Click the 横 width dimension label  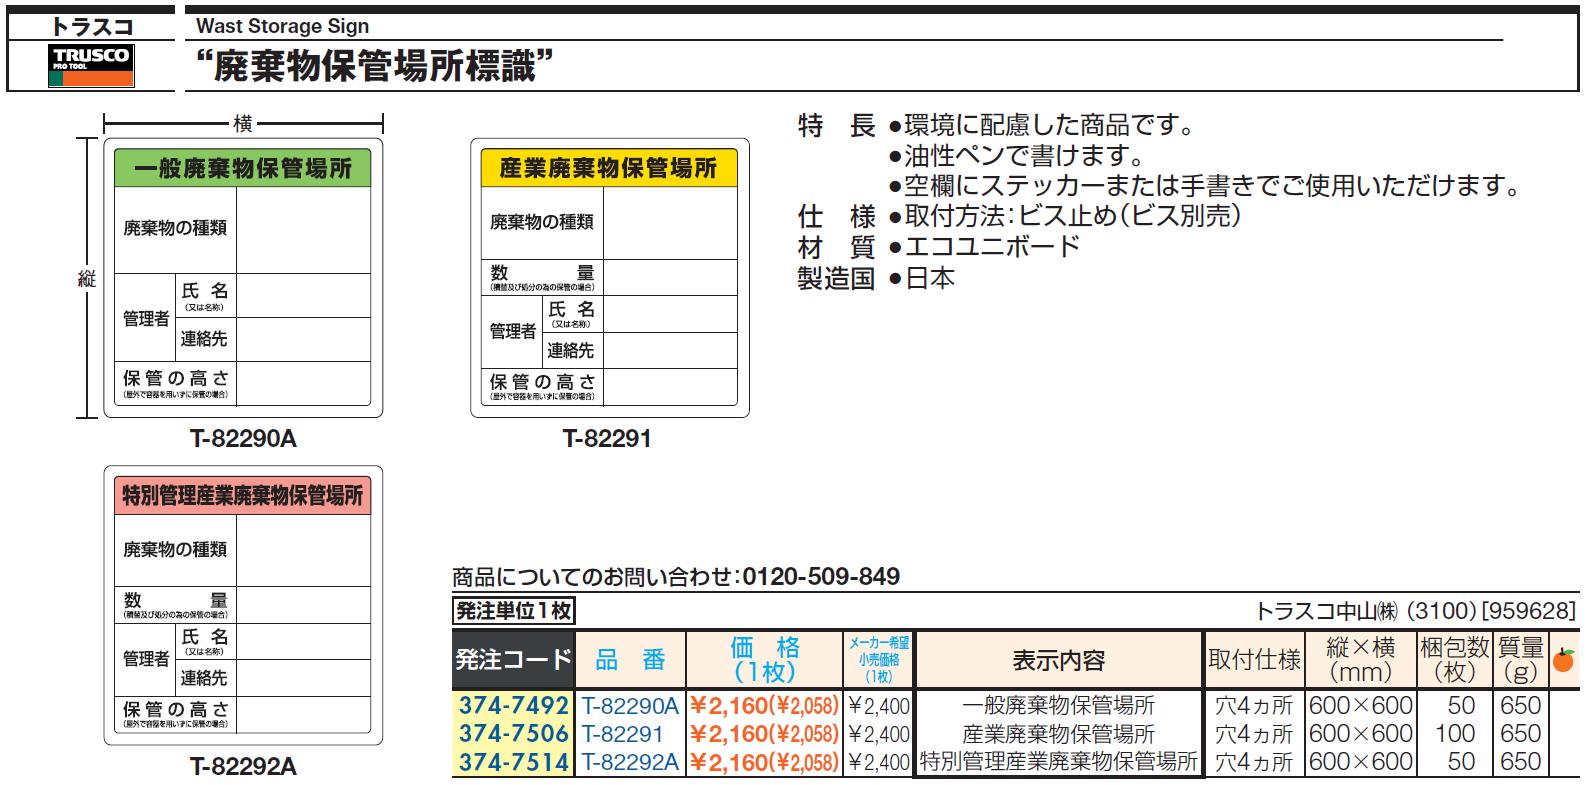pos(242,124)
